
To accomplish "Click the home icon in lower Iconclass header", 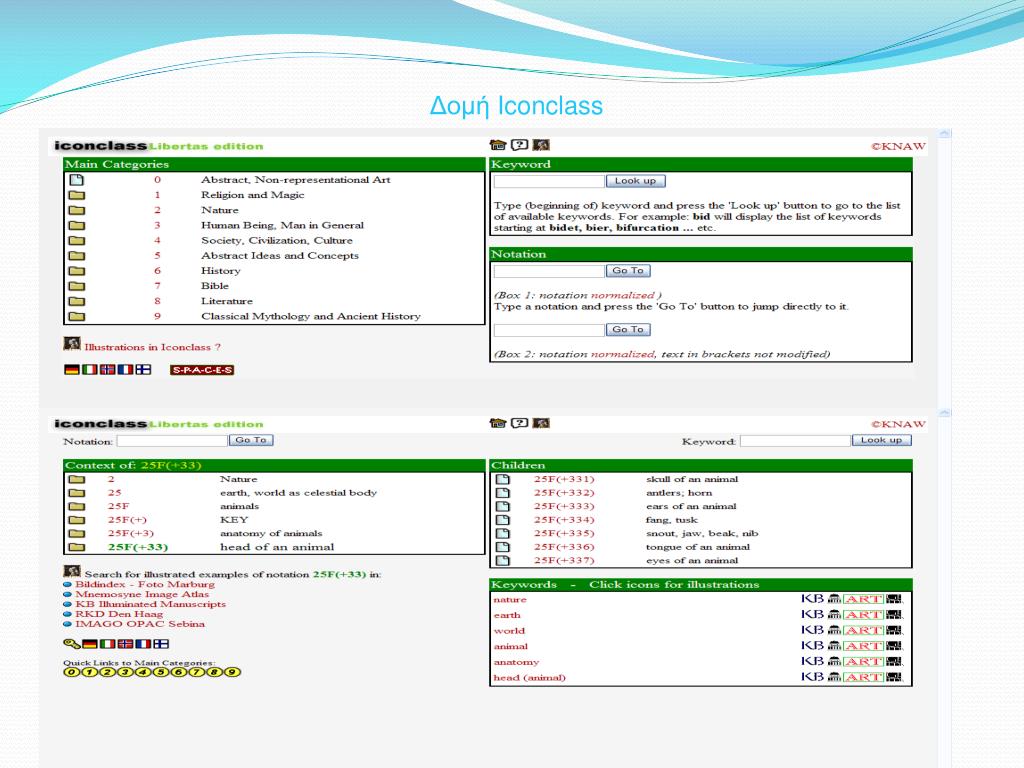I will pyautogui.click(x=498, y=423).
